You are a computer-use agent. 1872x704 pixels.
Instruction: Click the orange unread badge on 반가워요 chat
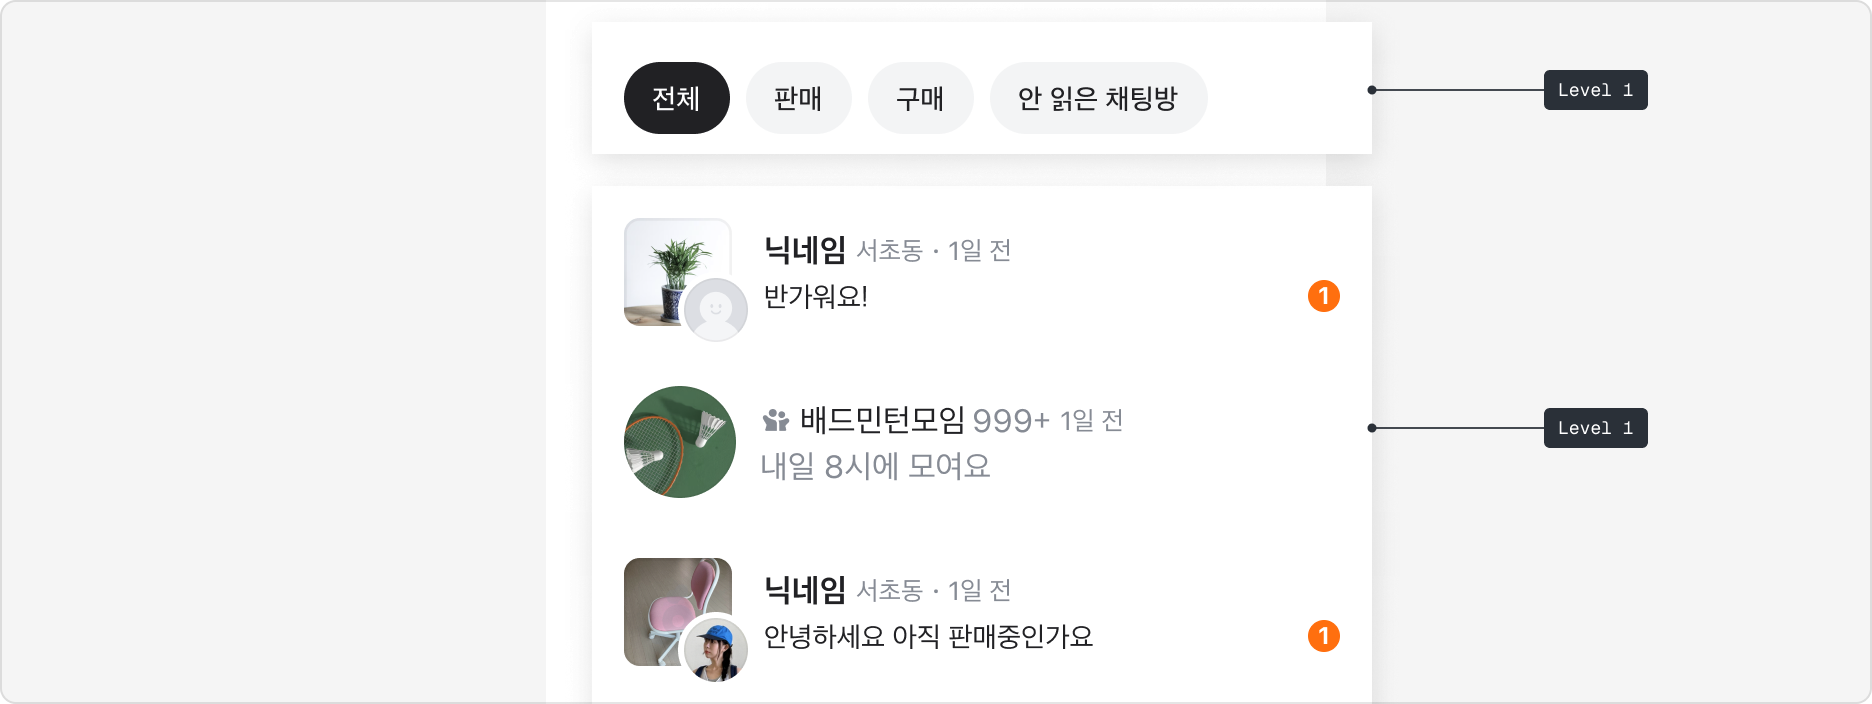[1324, 296]
